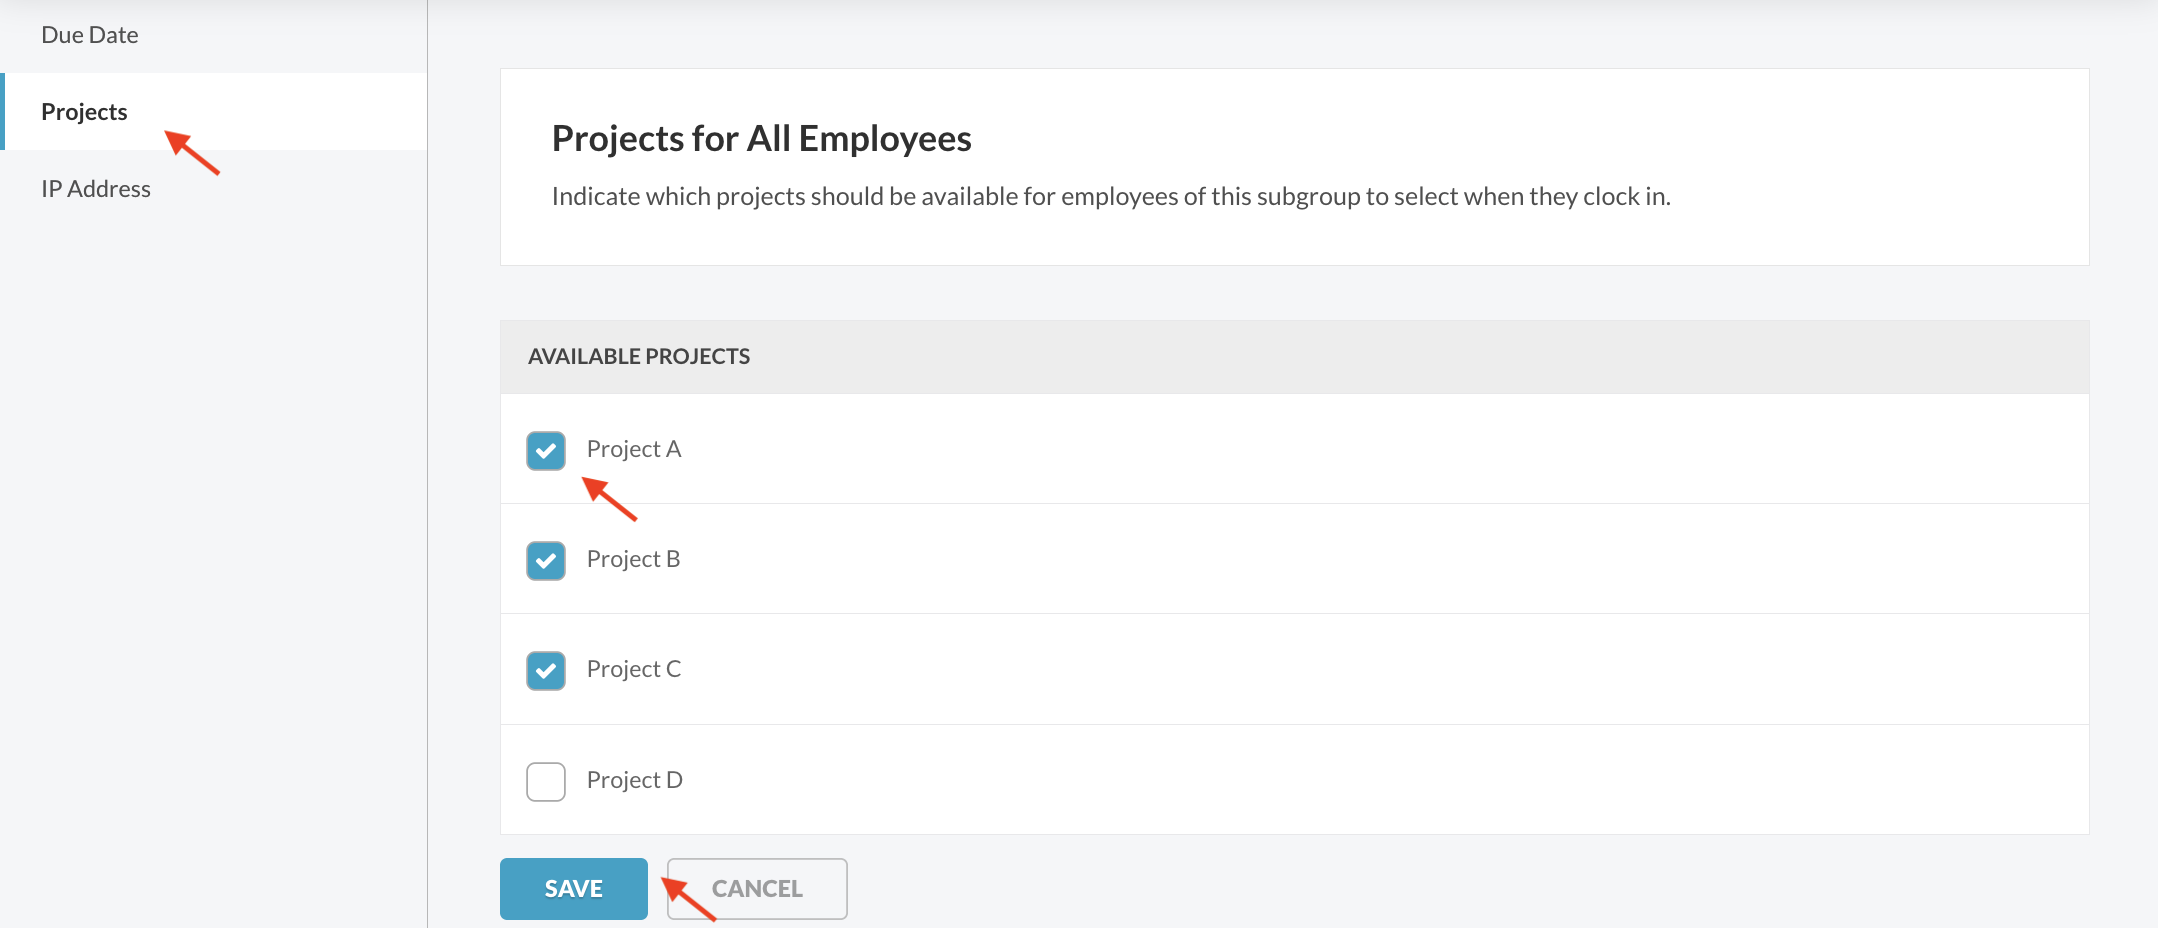Uncheck the Project A checkbox
This screenshot has width=2158, height=928.
point(546,451)
